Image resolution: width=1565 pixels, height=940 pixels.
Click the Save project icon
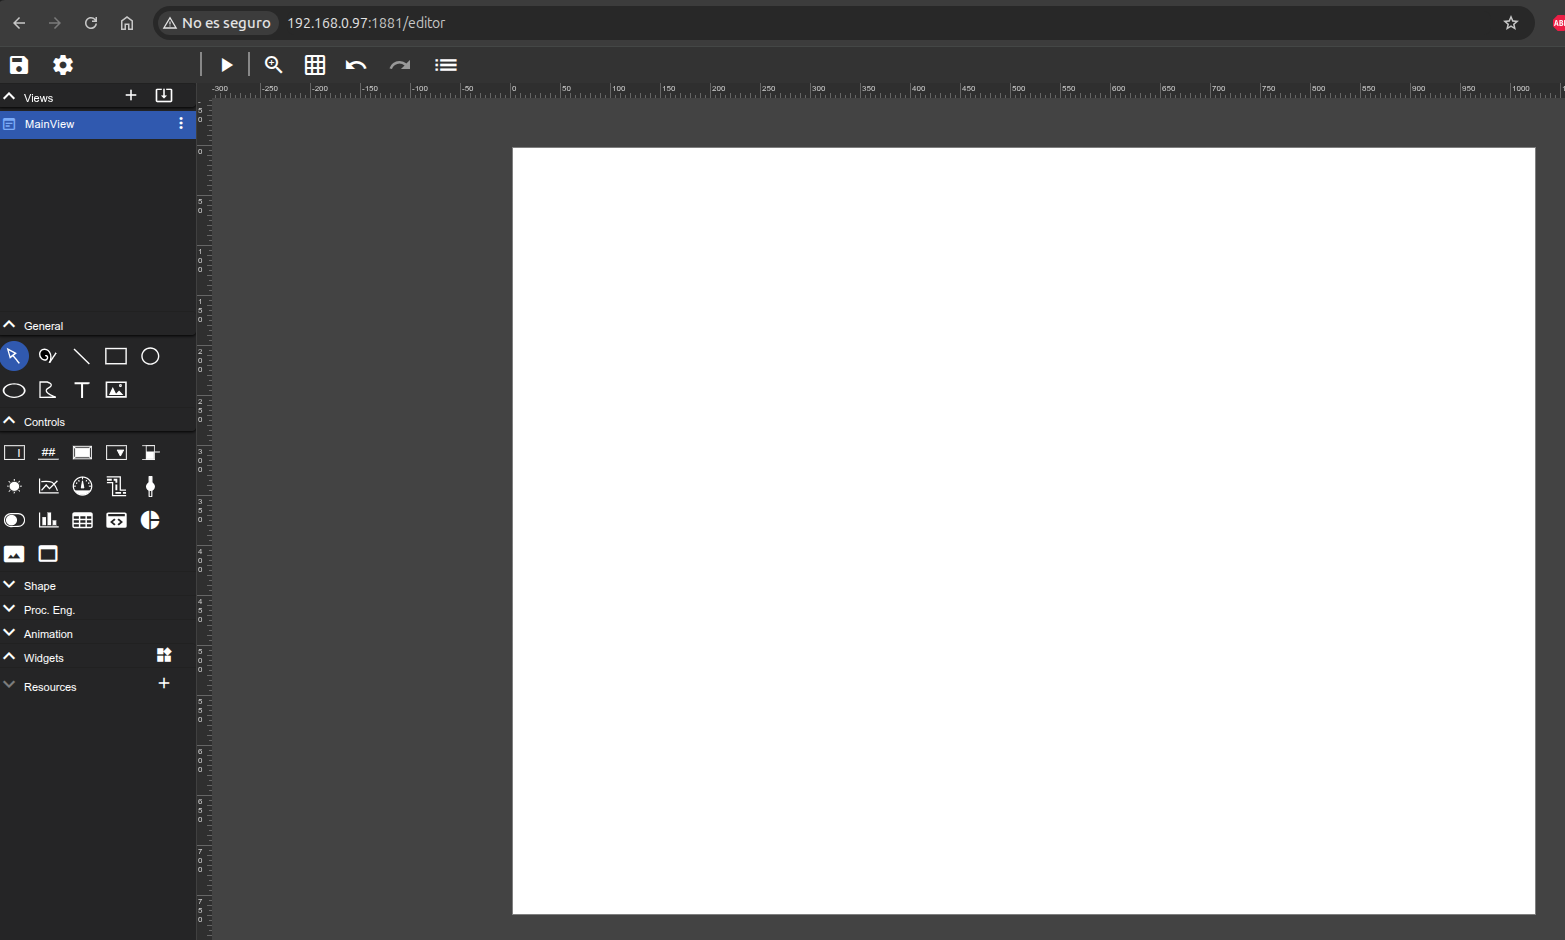tap(19, 65)
